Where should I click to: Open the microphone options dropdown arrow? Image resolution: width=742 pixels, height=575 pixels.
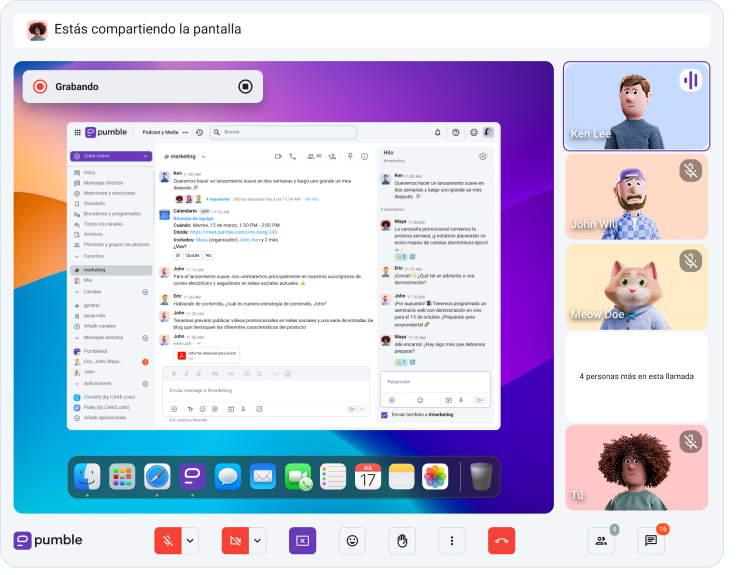click(x=190, y=540)
